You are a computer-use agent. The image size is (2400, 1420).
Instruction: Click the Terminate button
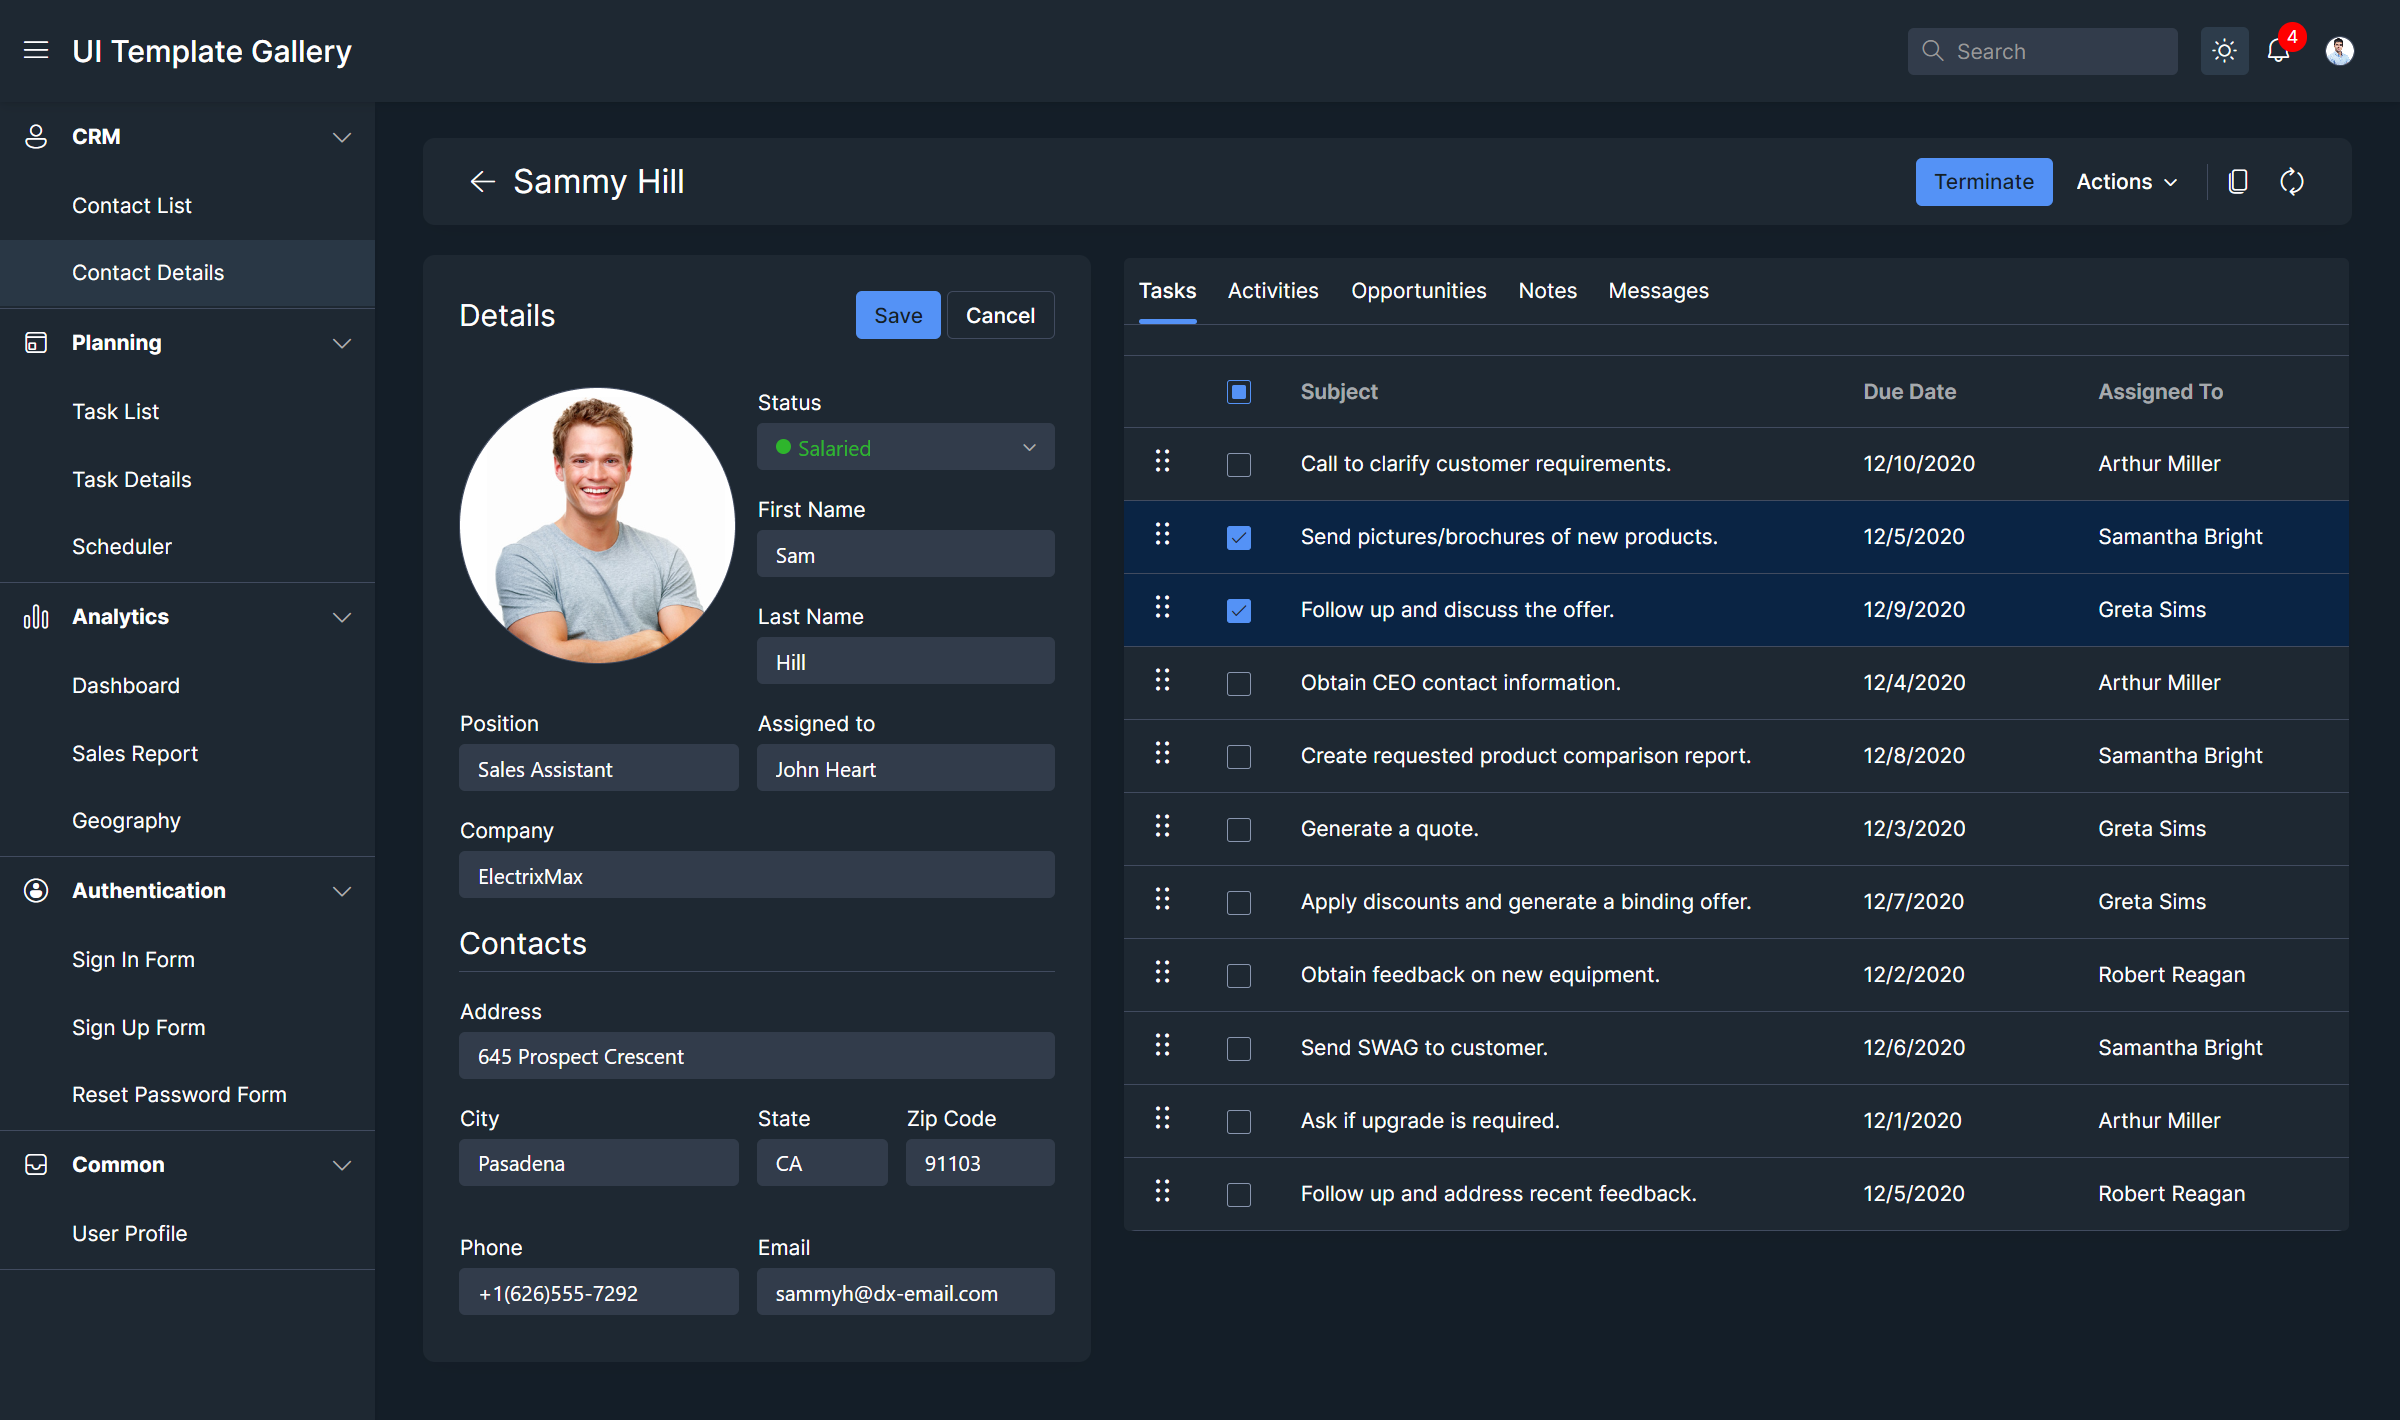click(x=1983, y=181)
